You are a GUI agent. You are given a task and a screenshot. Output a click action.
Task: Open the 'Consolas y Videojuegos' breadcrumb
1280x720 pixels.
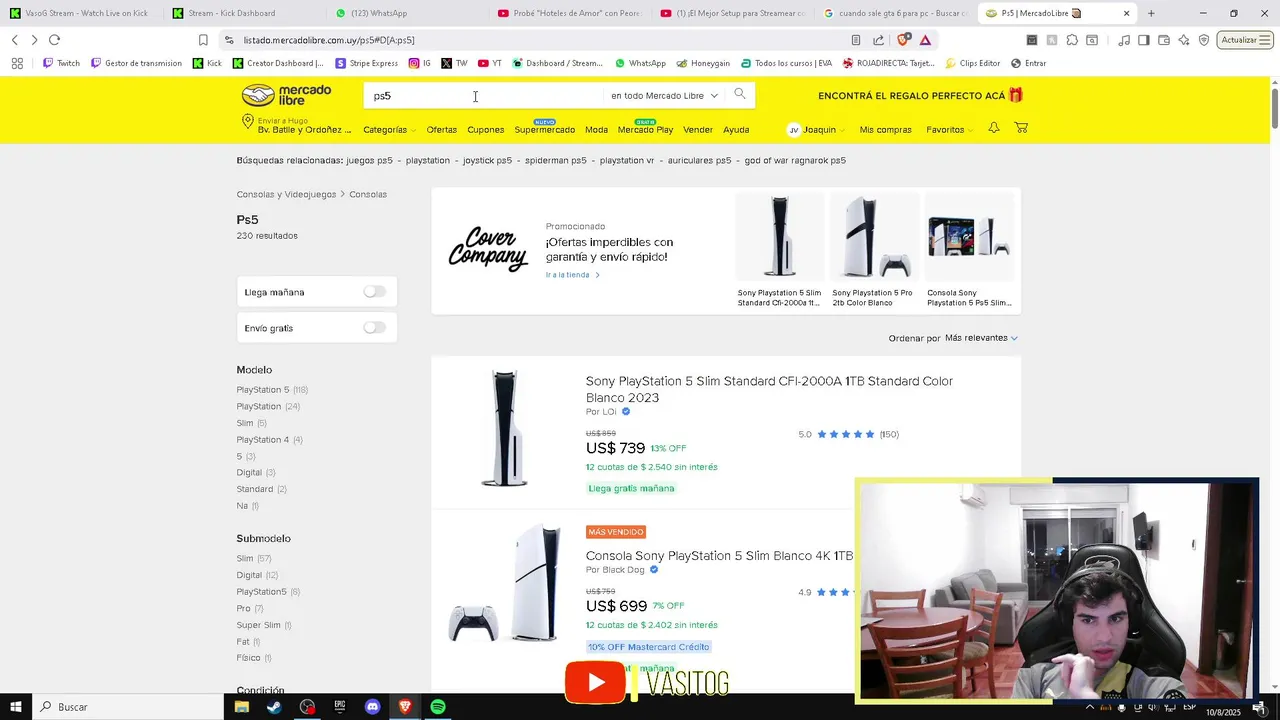(x=286, y=194)
